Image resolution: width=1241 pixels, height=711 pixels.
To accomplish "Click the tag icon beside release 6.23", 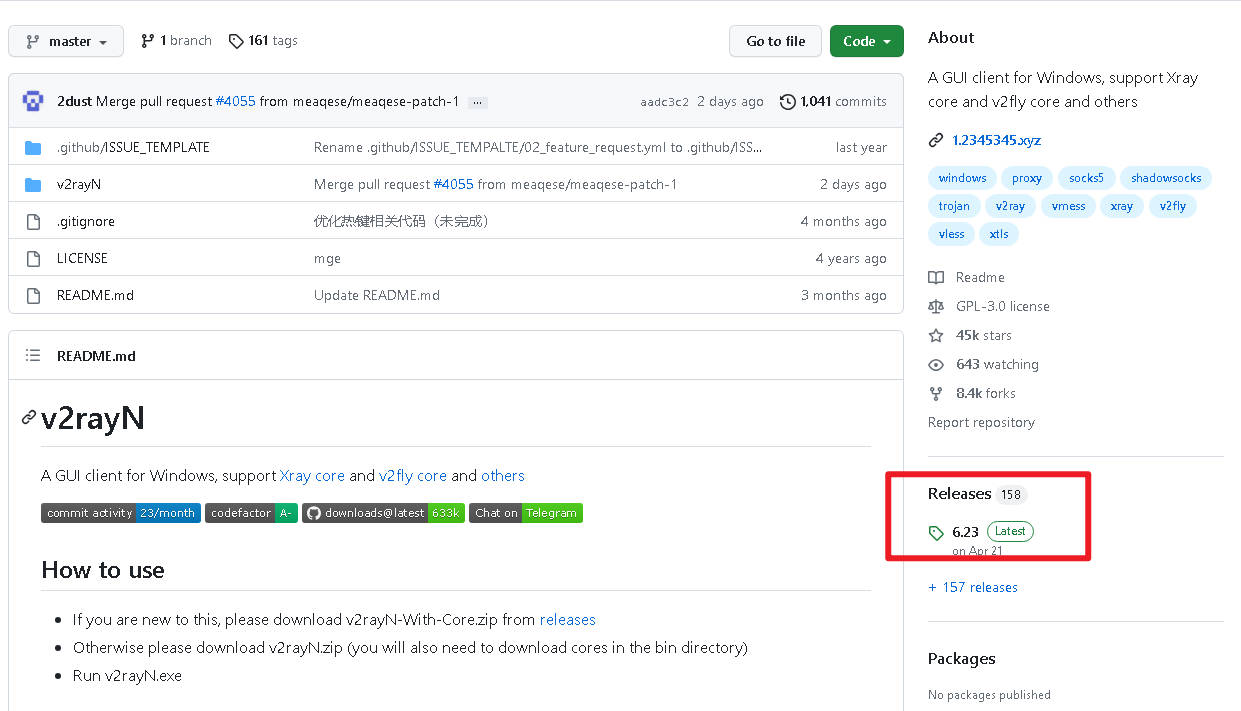I will point(936,533).
